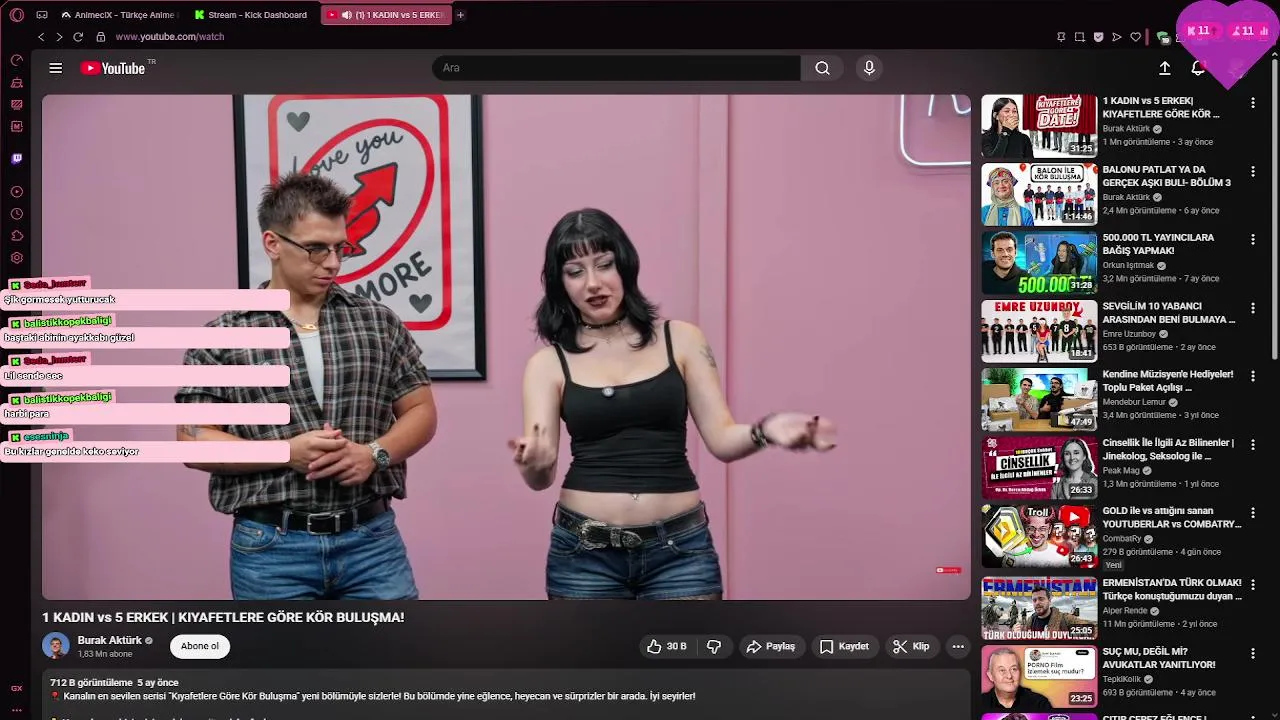Screen dimensions: 1280x720
Task: Click video title '1 KADIN vs 5 ERKEK' text
Action: tap(223, 618)
